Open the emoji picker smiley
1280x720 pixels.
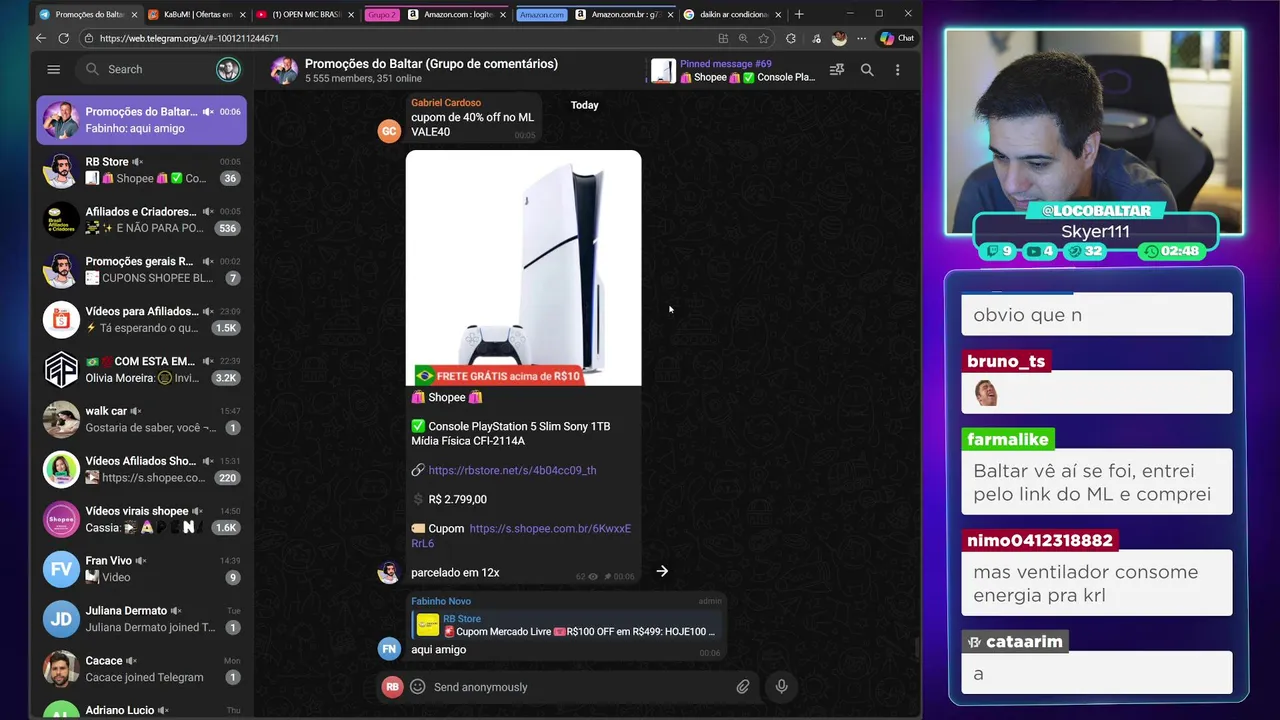pos(417,687)
